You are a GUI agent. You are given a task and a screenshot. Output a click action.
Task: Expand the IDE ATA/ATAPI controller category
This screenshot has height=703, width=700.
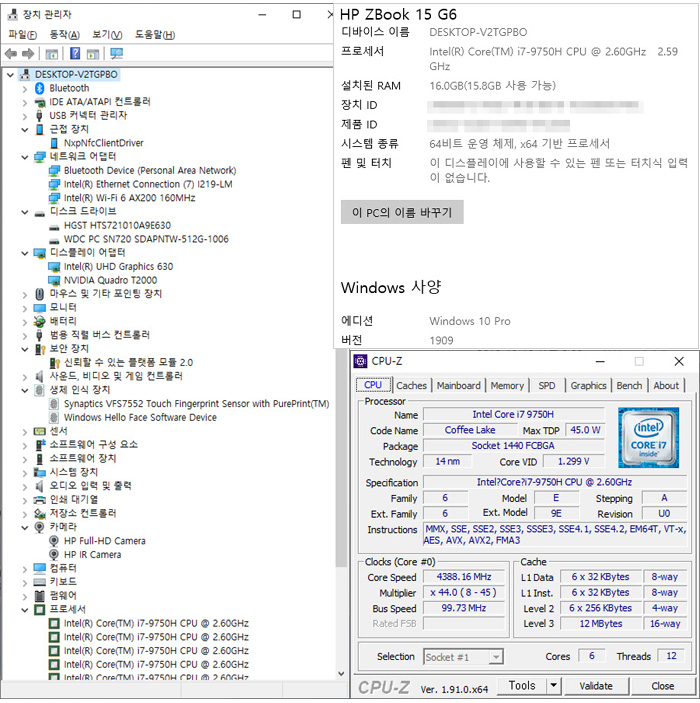pos(25,103)
